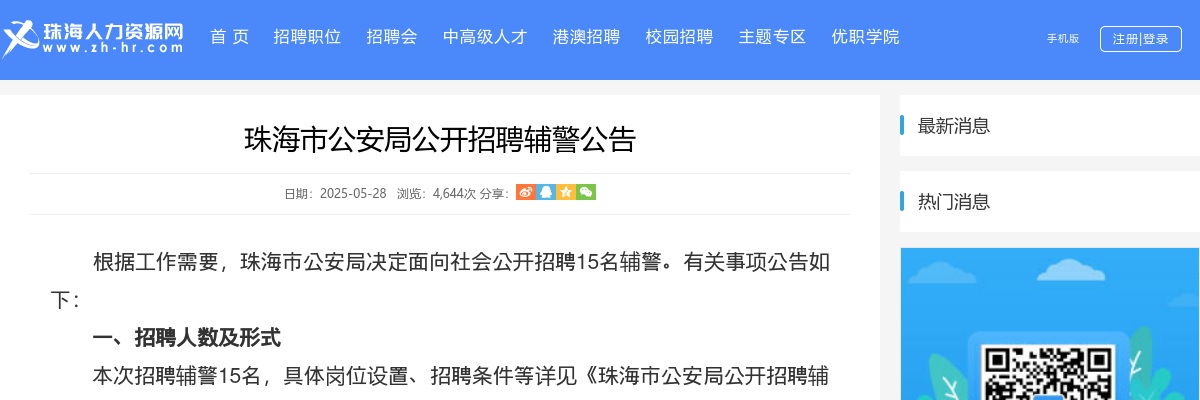Share to Qzone with star icon
This screenshot has width=1200, height=400.
[x=565, y=192]
